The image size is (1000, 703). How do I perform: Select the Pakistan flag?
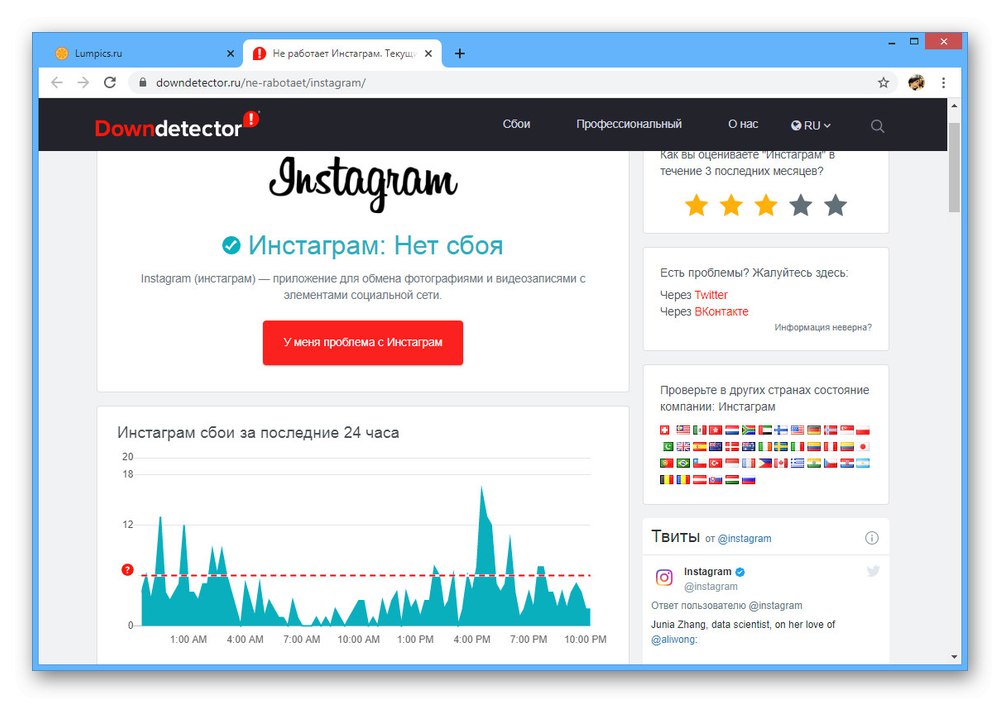pos(668,447)
